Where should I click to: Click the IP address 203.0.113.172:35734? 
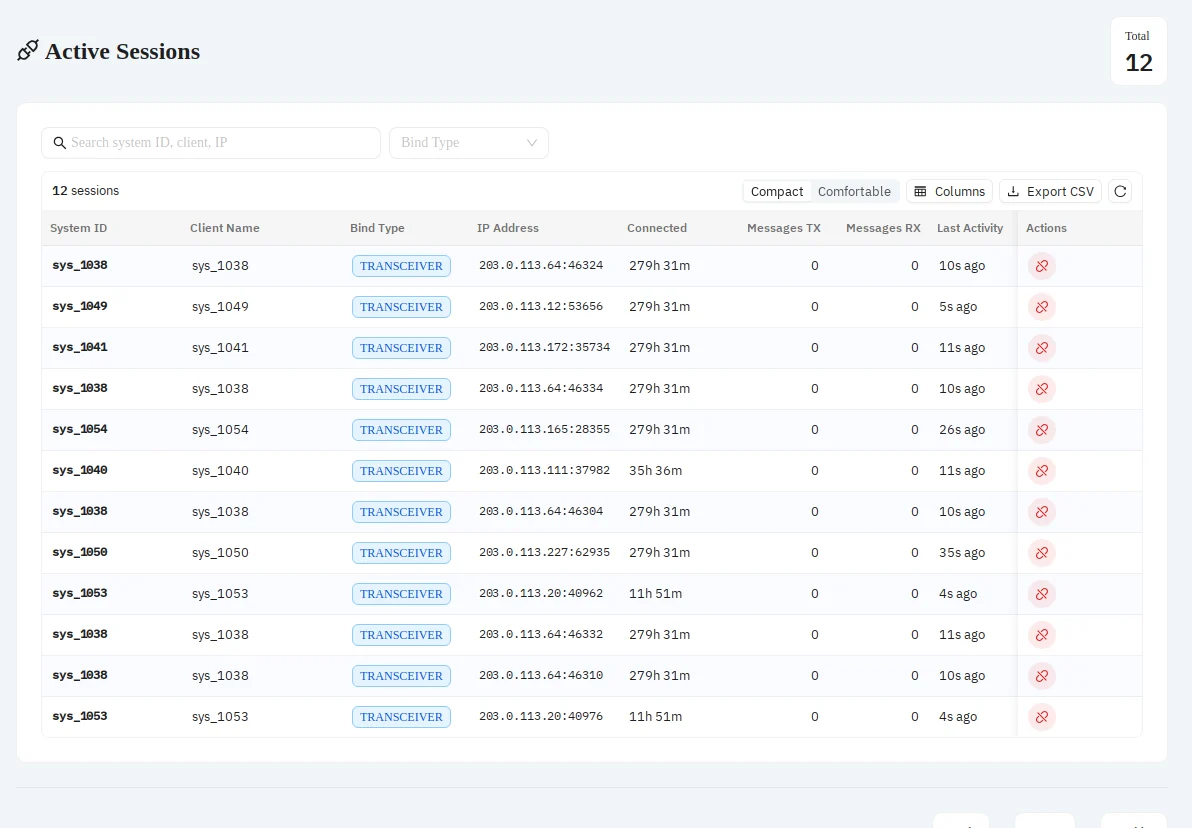pyautogui.click(x=544, y=347)
